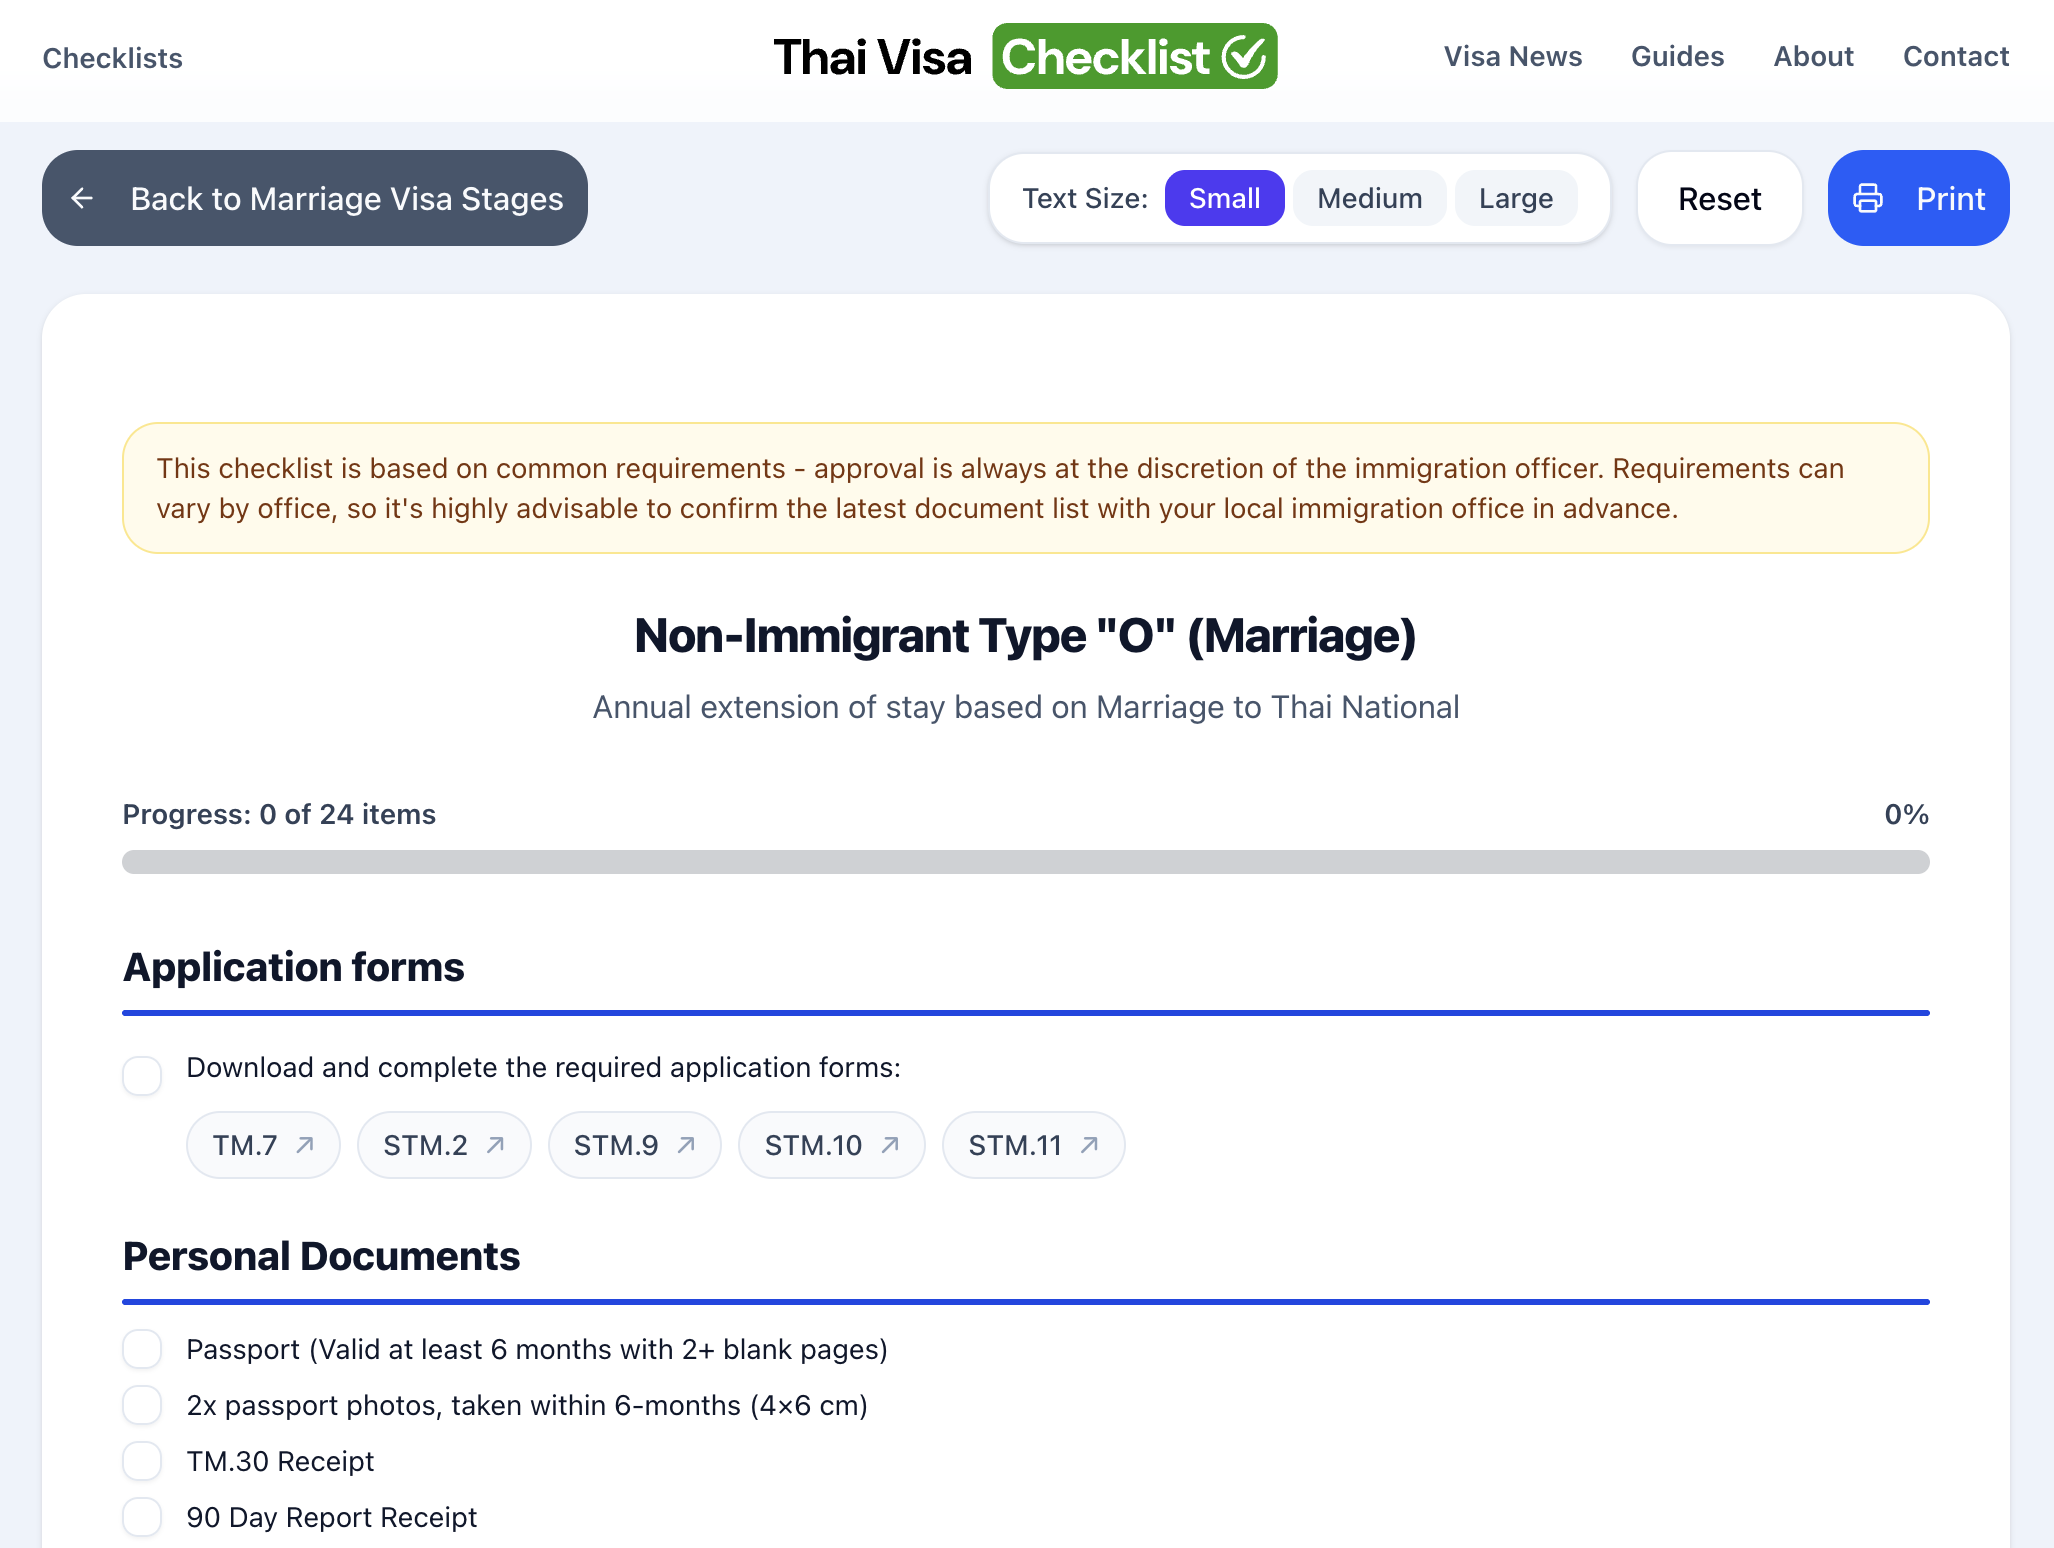Open the TM.7 form via its external link arrow

(305, 1144)
